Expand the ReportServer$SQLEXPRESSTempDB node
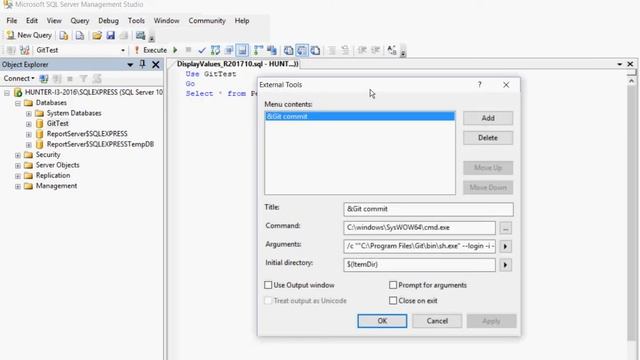 29,145
